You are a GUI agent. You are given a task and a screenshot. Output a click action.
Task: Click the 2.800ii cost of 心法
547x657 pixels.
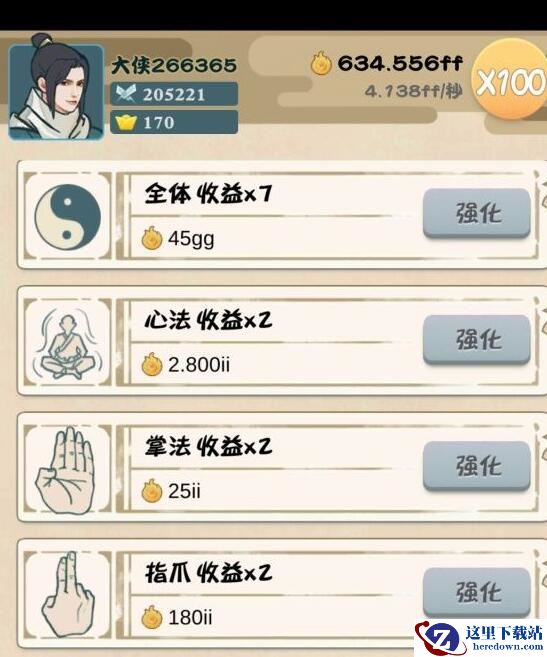point(199,365)
